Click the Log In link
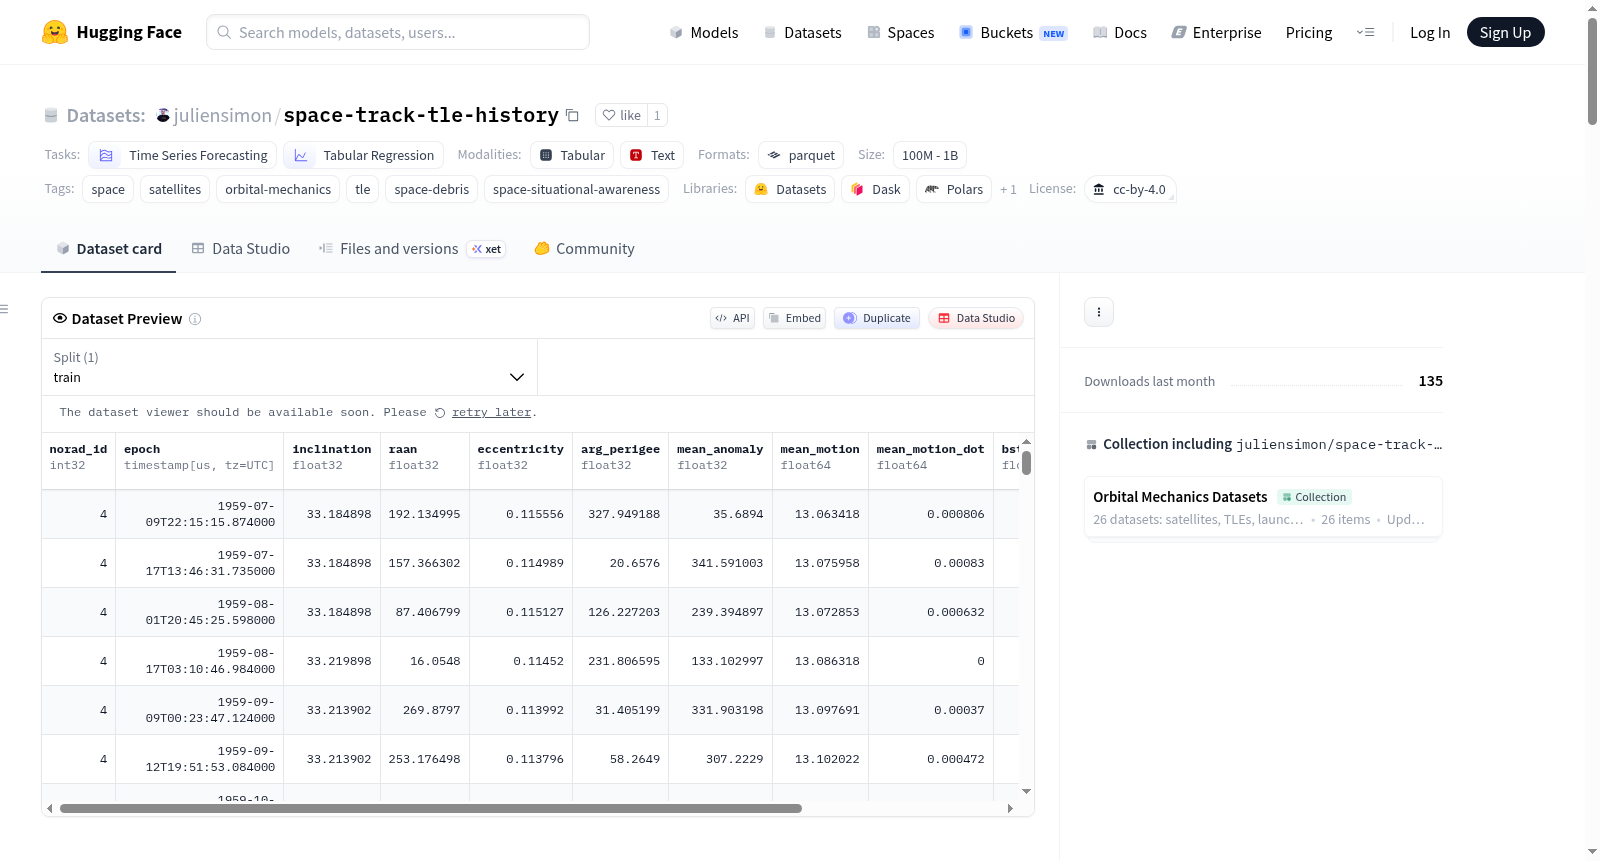This screenshot has width=1600, height=861. (1430, 32)
